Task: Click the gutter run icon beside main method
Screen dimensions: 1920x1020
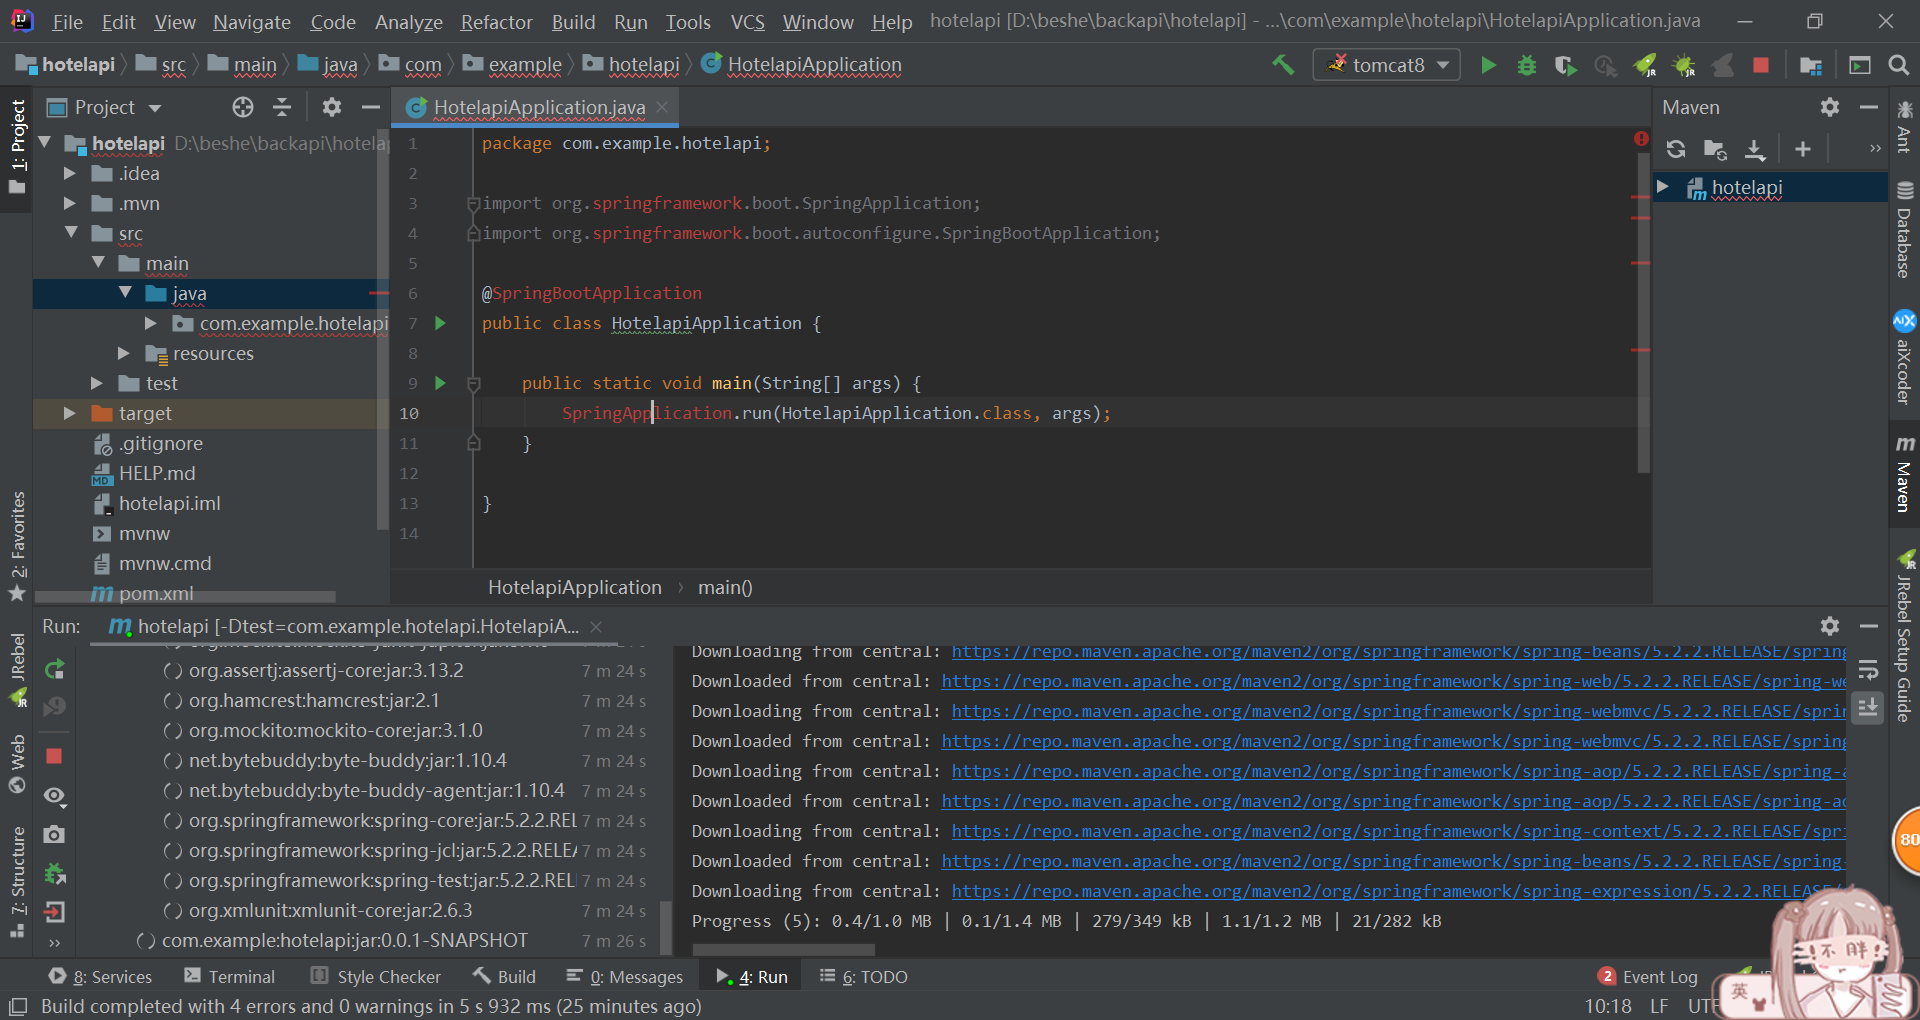Action: click(439, 383)
